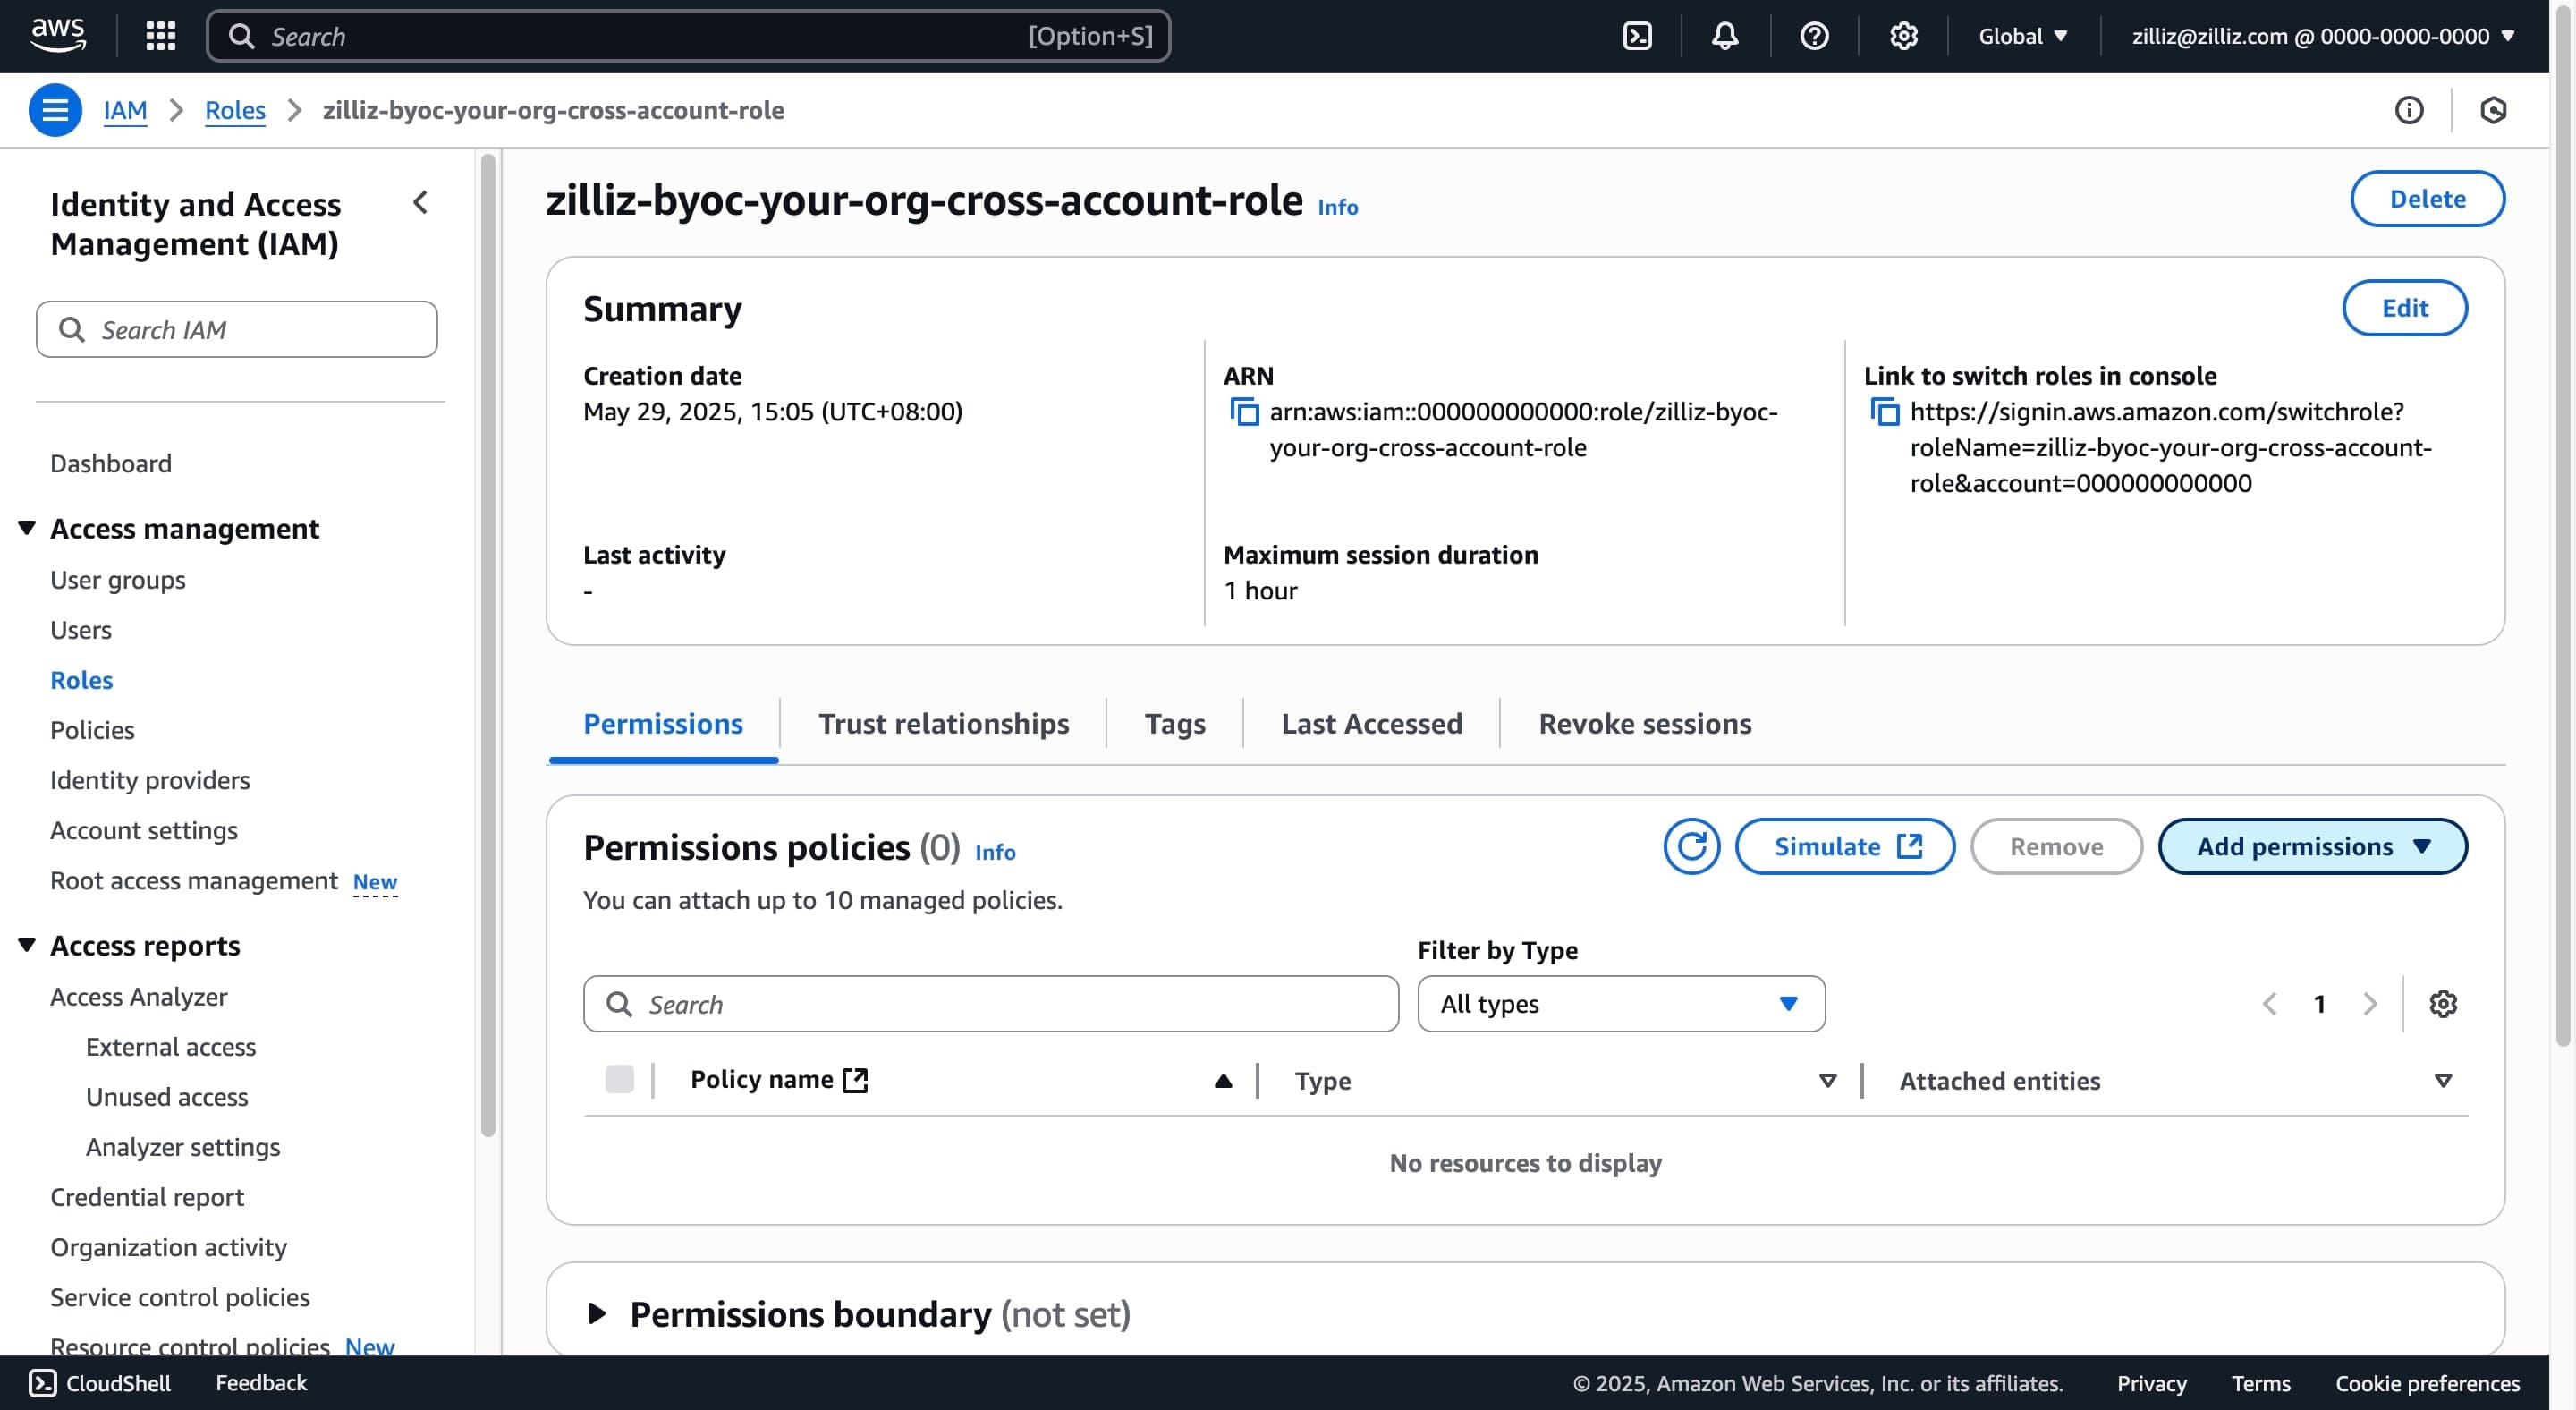Open the IAM breadcrumb link
Image resolution: width=2576 pixels, height=1410 pixels.
coord(125,110)
